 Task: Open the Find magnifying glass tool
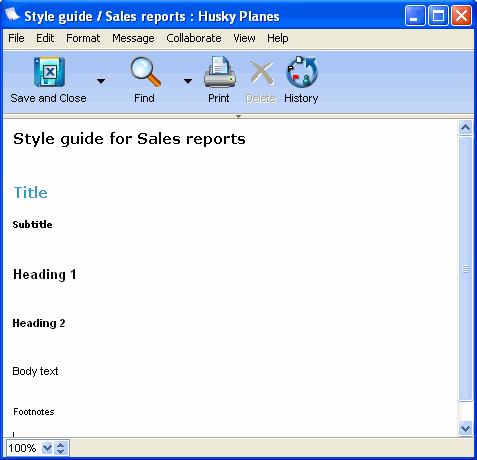pyautogui.click(x=145, y=72)
